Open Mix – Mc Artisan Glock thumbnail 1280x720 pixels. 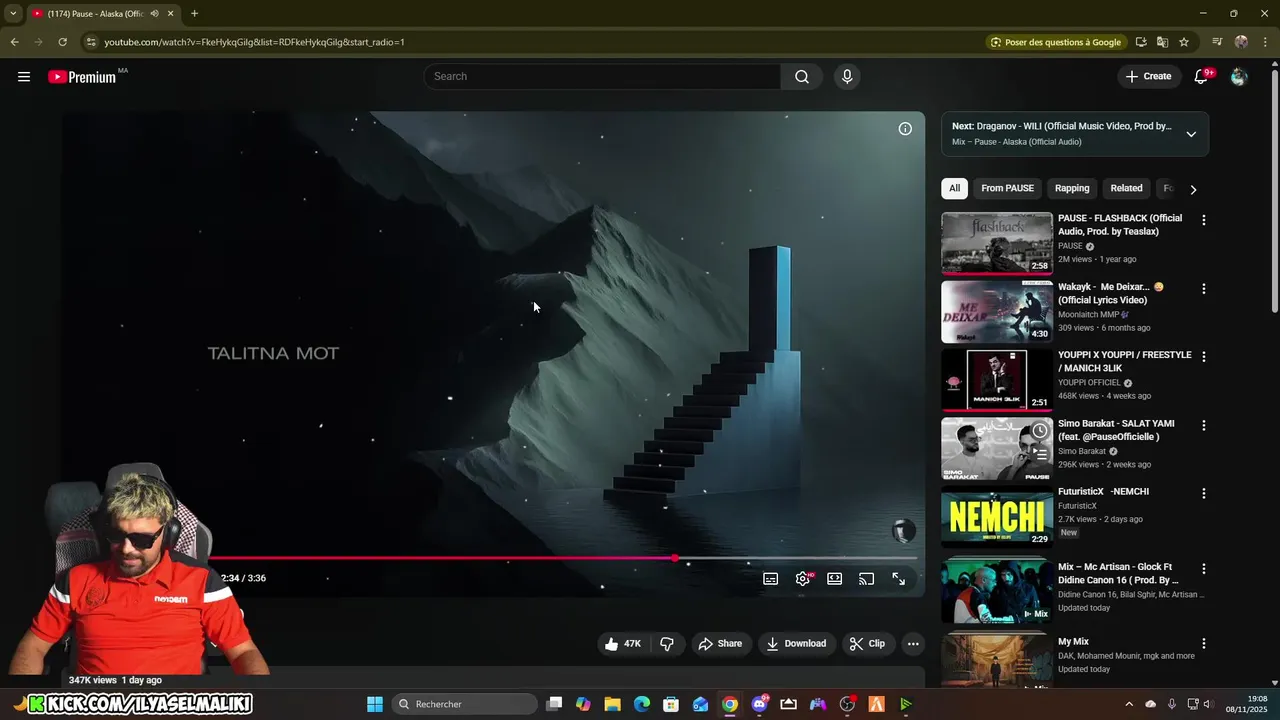(x=997, y=592)
